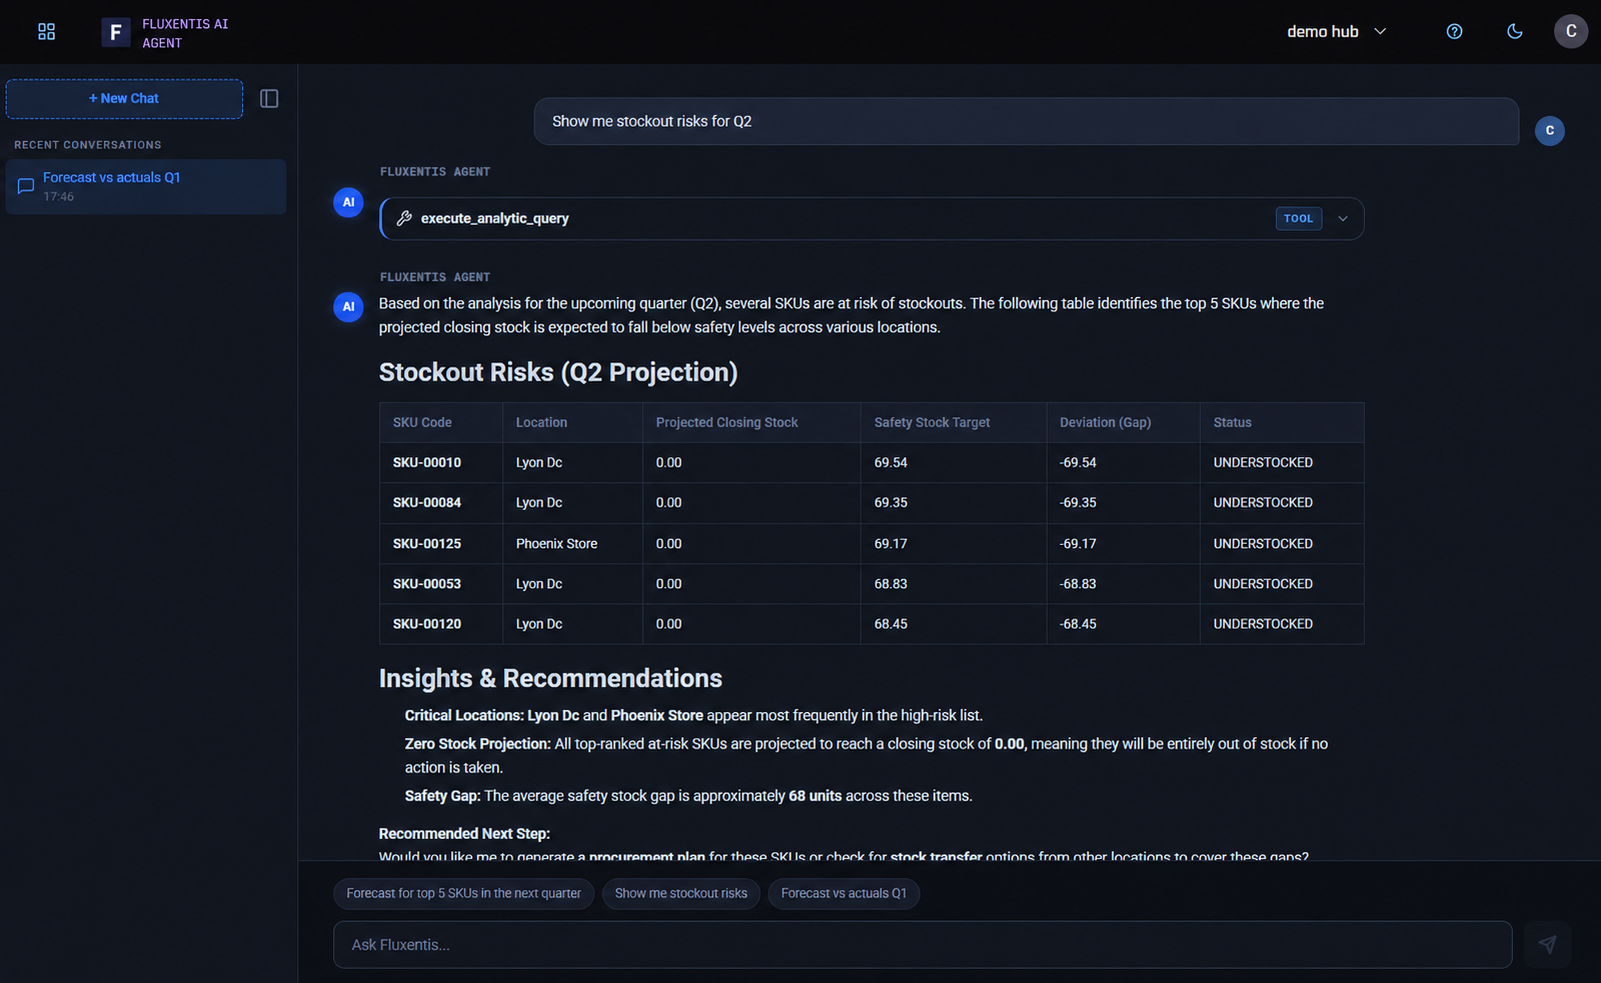Image resolution: width=1601 pixels, height=983 pixels.
Task: Expand the execute_analytic_query tool chevron
Action: click(x=1343, y=218)
